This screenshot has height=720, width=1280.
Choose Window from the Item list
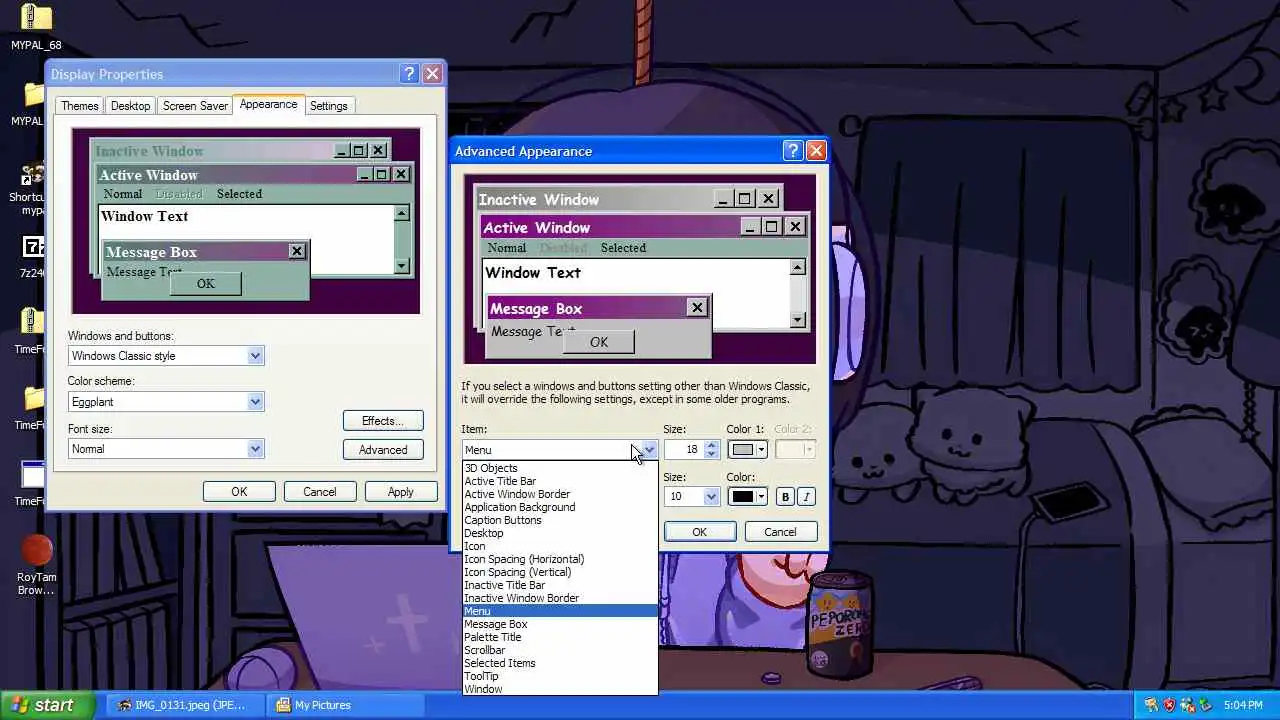tap(560, 689)
